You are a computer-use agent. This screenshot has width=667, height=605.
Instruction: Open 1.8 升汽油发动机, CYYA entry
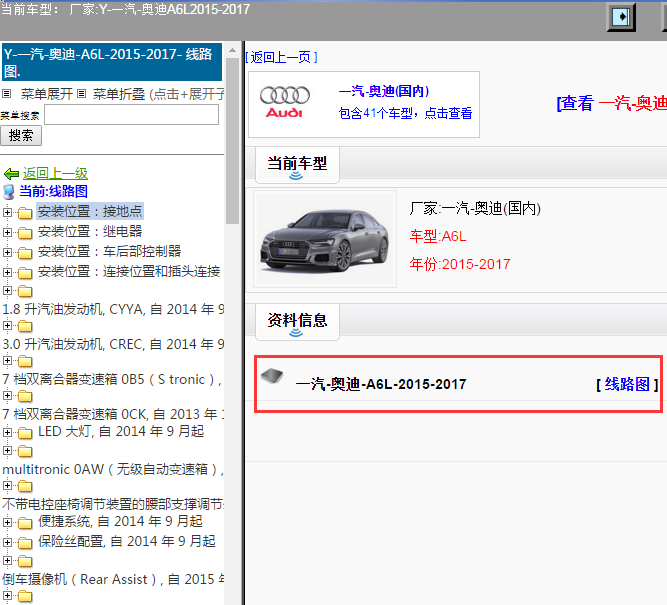(113, 309)
